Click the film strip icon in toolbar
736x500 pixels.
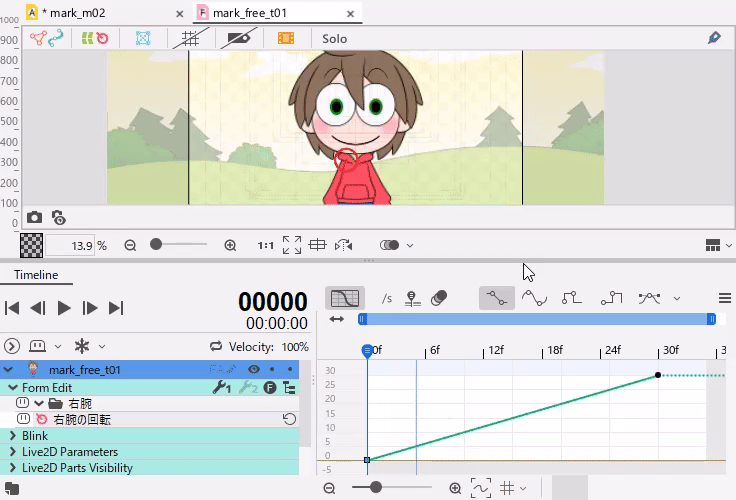(286, 39)
